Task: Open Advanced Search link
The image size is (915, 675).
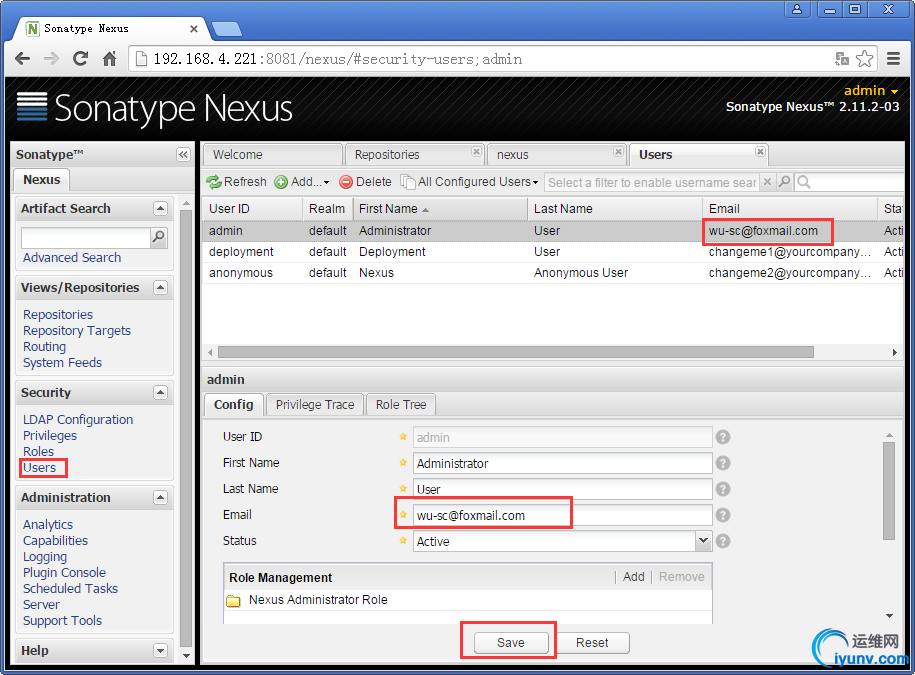Action: click(72, 257)
